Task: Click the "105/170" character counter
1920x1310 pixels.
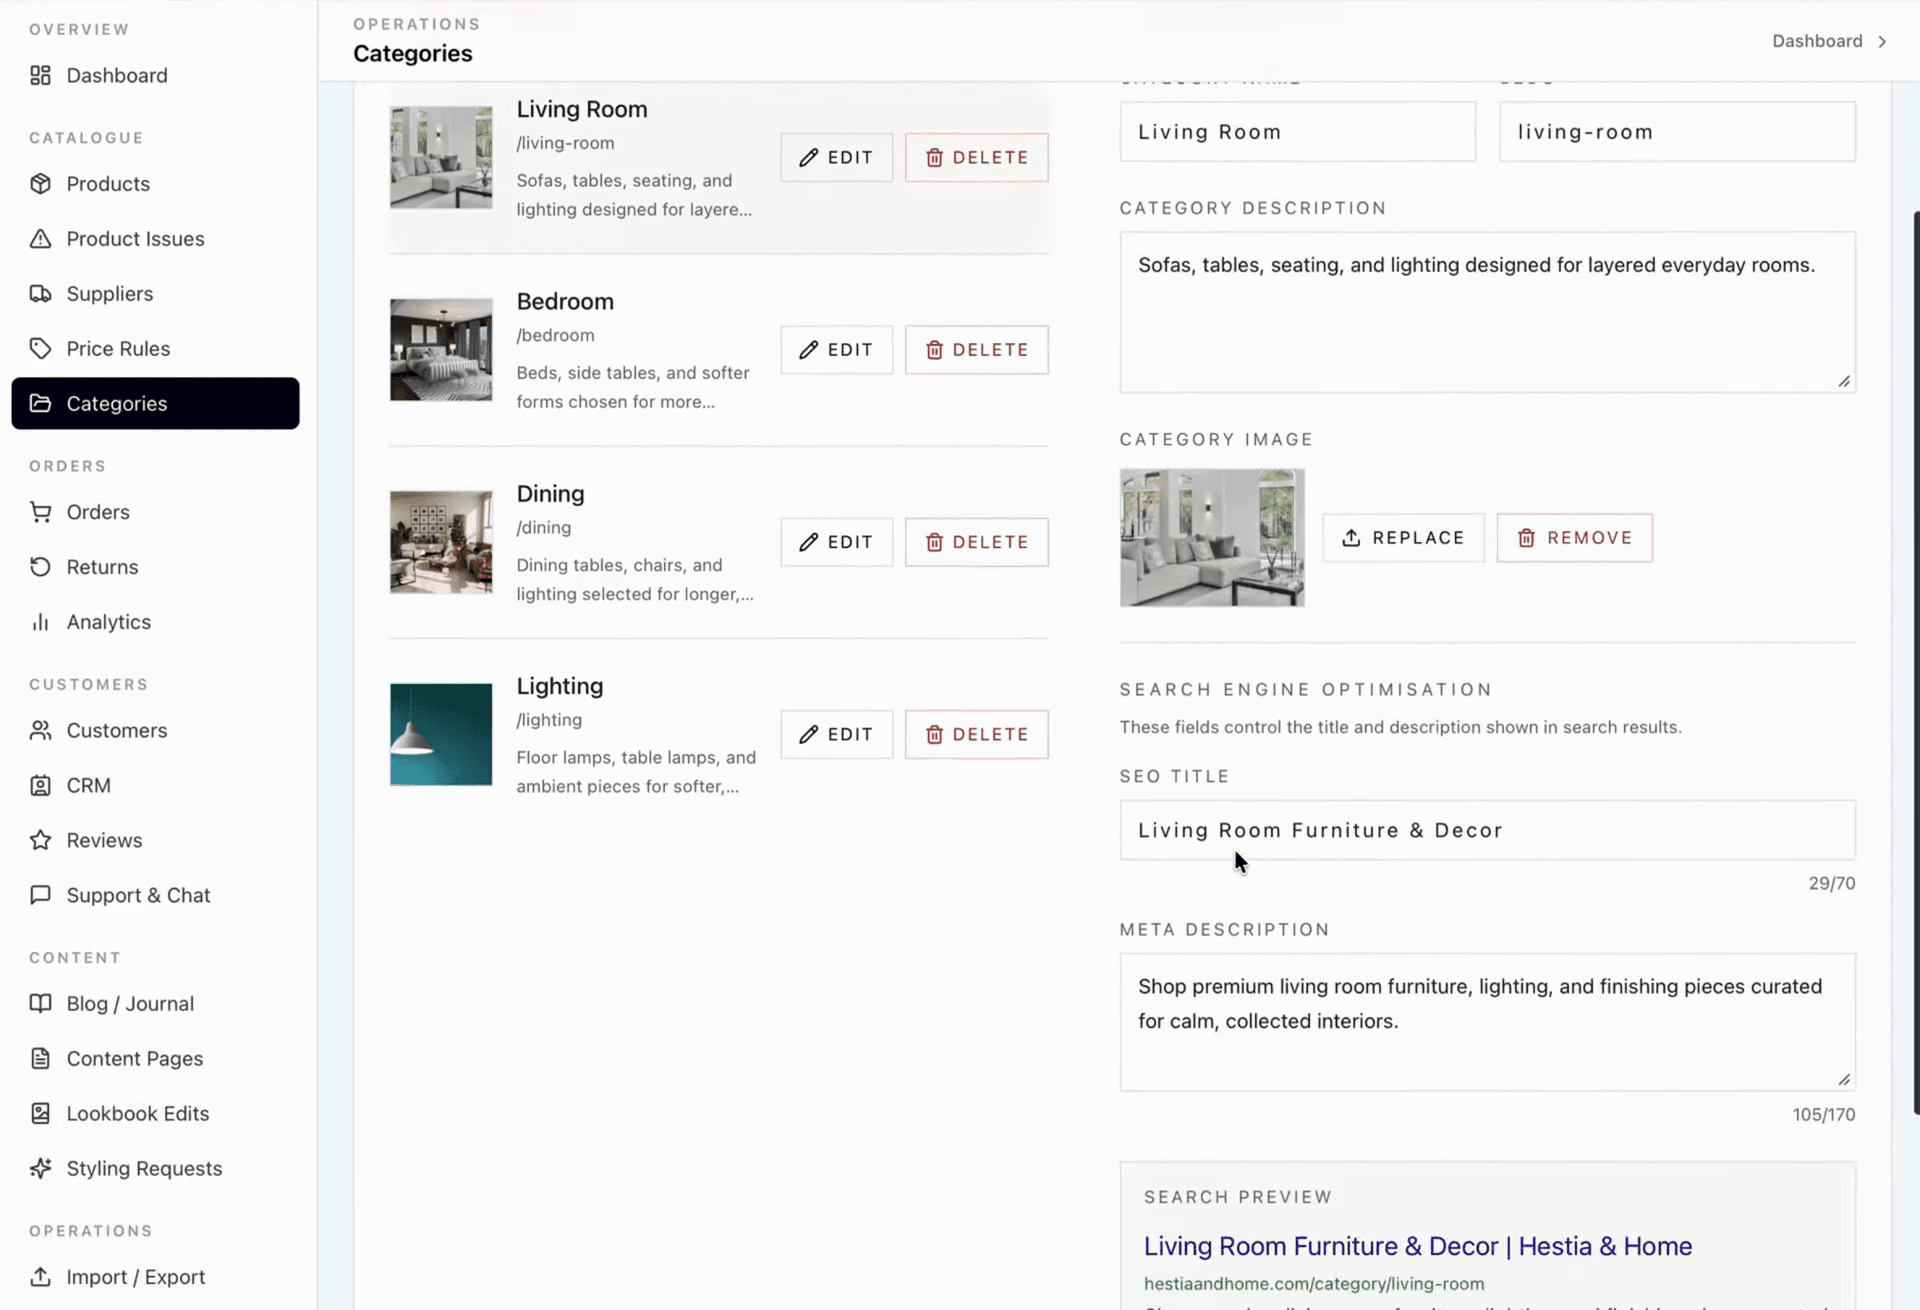Action: pos(1823,1115)
